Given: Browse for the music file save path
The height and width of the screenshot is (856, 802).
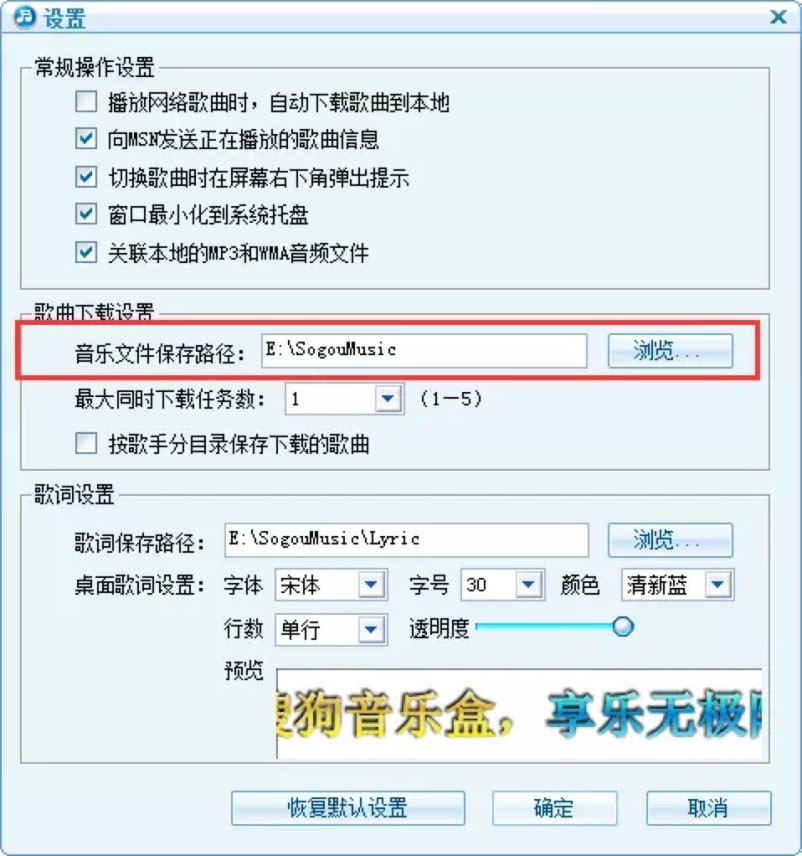Looking at the screenshot, I should 670,350.
